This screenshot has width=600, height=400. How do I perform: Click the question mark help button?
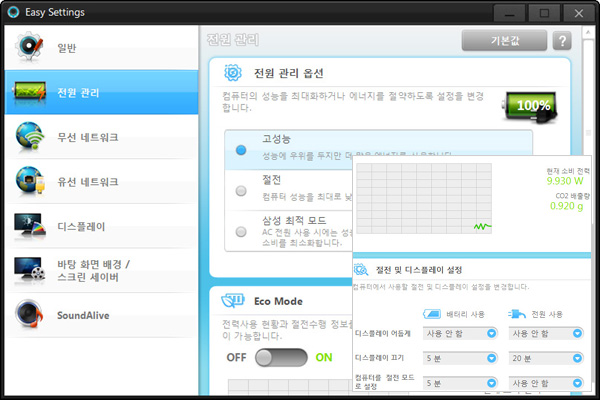(561, 41)
